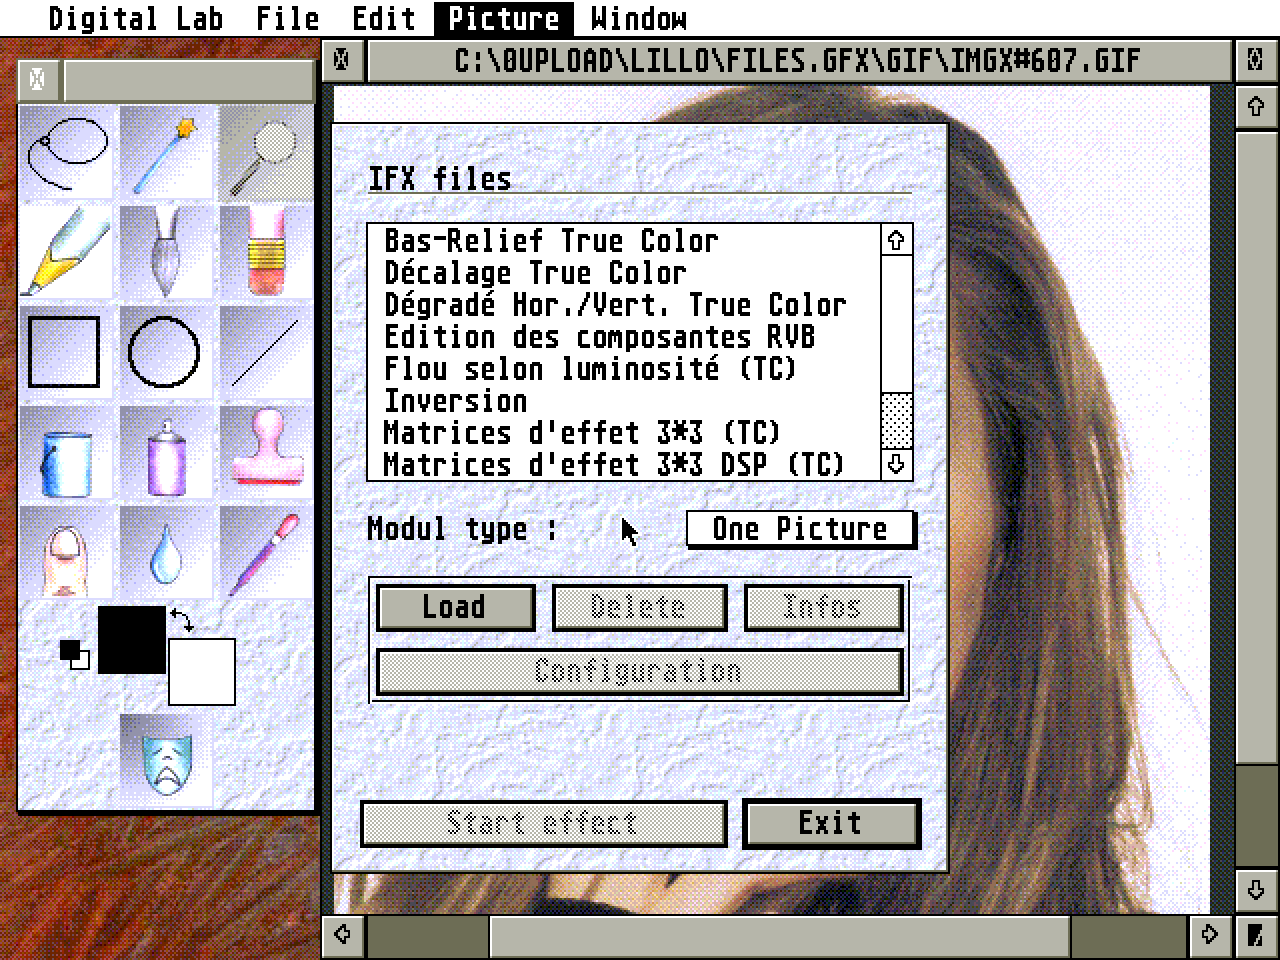Toggle the Circle drawing tool
The height and width of the screenshot is (960, 1280).
[x=165, y=351]
